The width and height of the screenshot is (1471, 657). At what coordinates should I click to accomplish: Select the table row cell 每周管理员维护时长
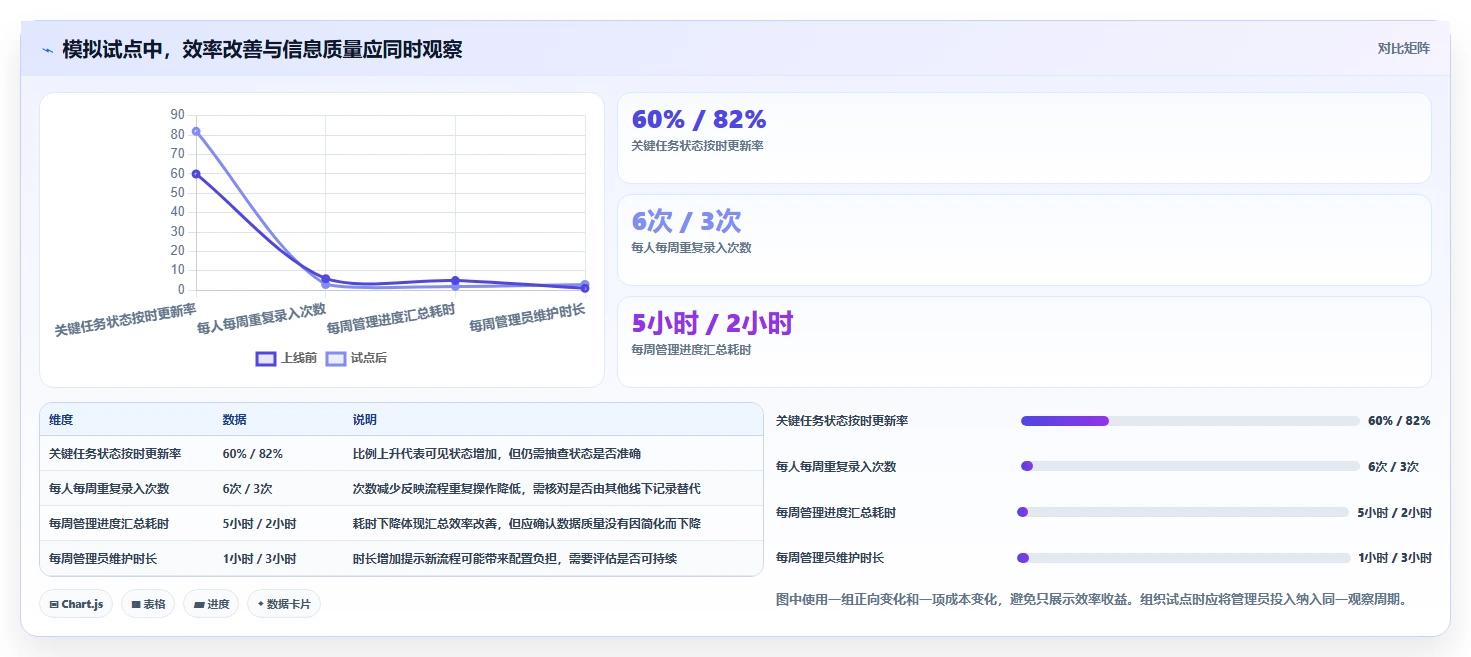click(103, 559)
